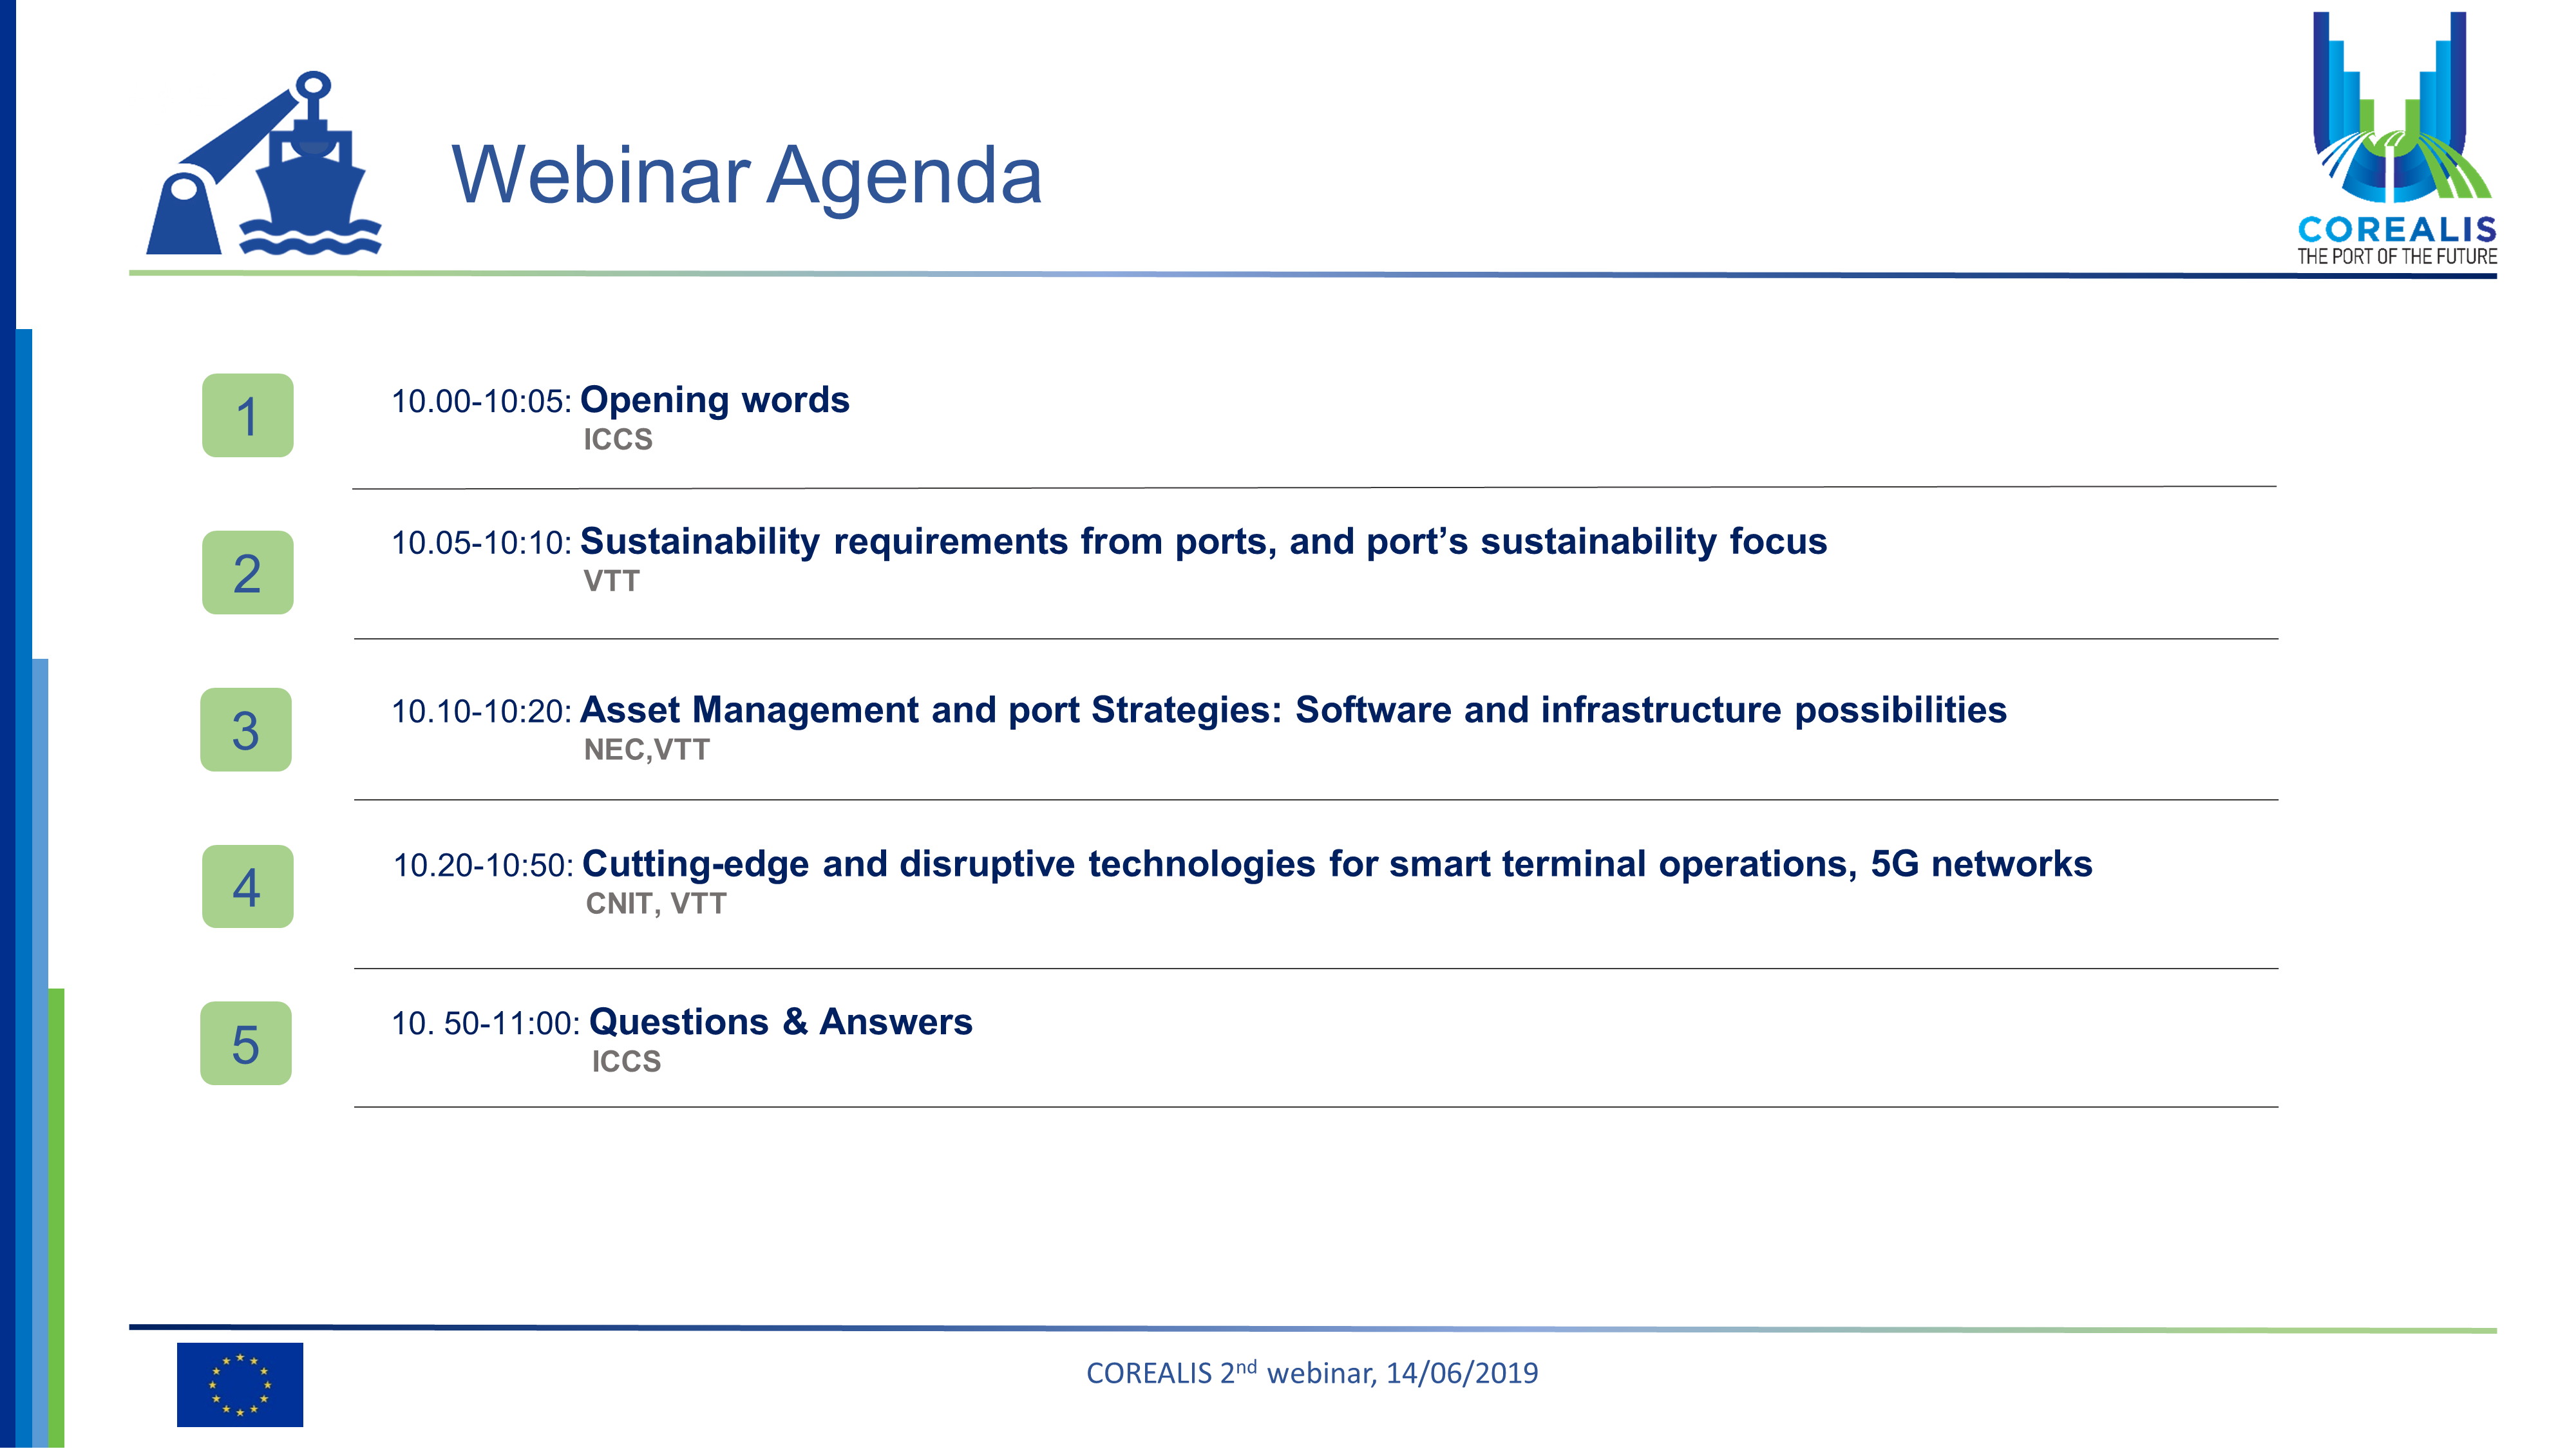Click Asset Management and port Strategies heading
The width and height of the screenshot is (2576, 1449).
(x=1294, y=711)
